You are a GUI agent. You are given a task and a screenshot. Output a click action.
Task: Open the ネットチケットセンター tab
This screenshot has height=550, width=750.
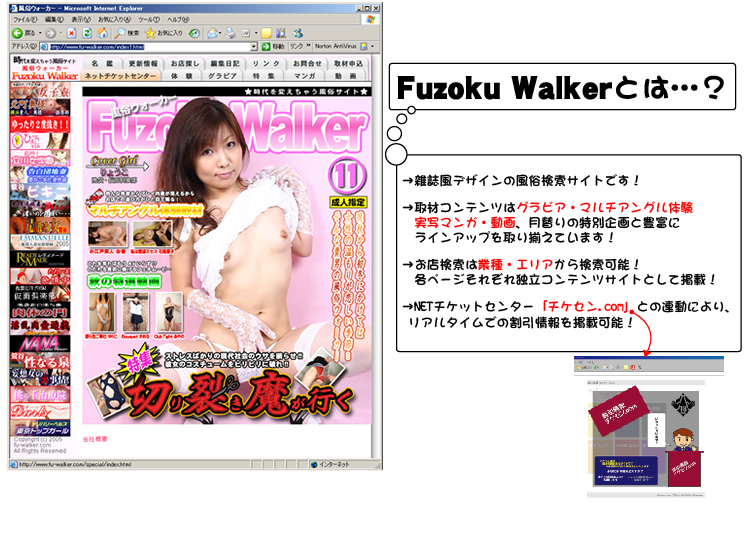click(121, 76)
